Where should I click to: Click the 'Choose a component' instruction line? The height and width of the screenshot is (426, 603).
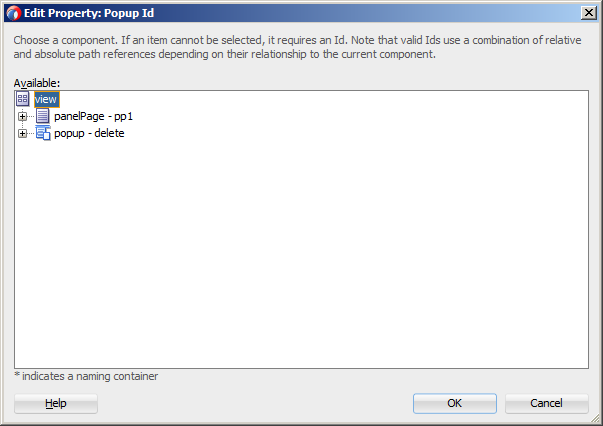click(x=297, y=40)
